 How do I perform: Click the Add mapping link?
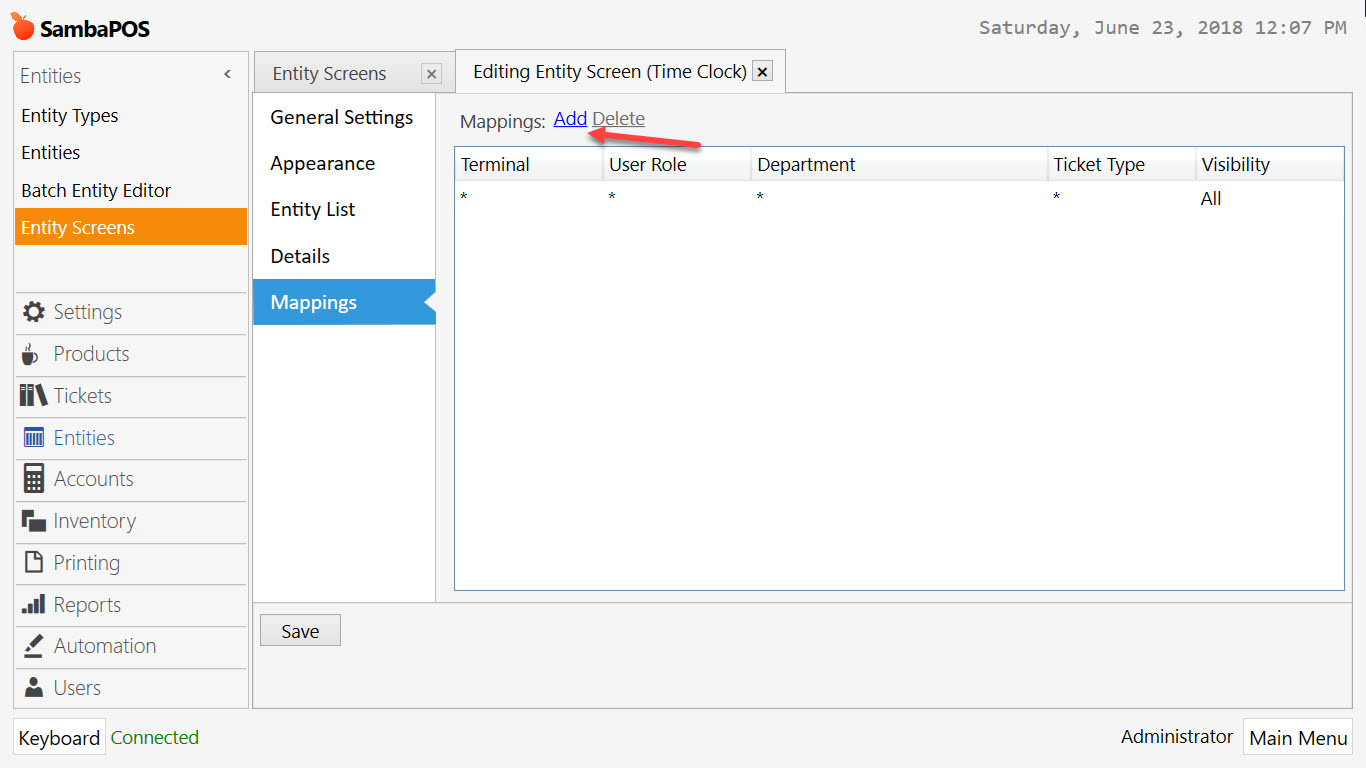(569, 118)
